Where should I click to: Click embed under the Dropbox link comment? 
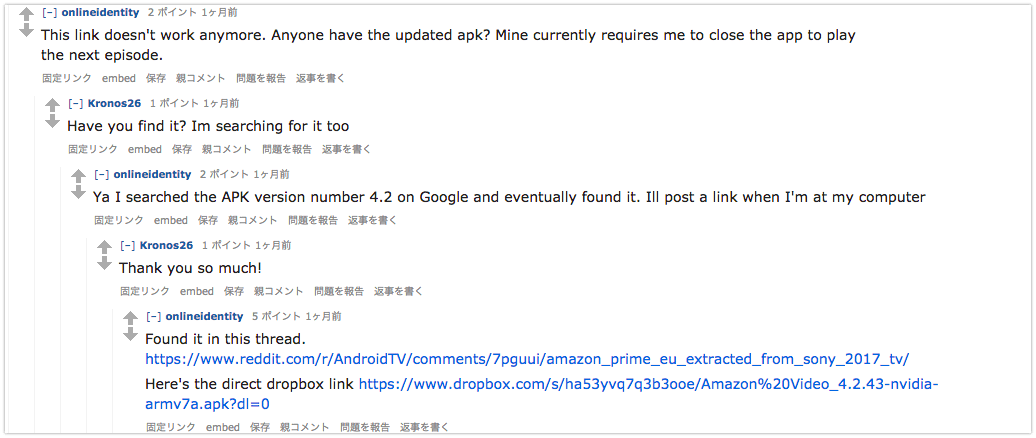(223, 427)
